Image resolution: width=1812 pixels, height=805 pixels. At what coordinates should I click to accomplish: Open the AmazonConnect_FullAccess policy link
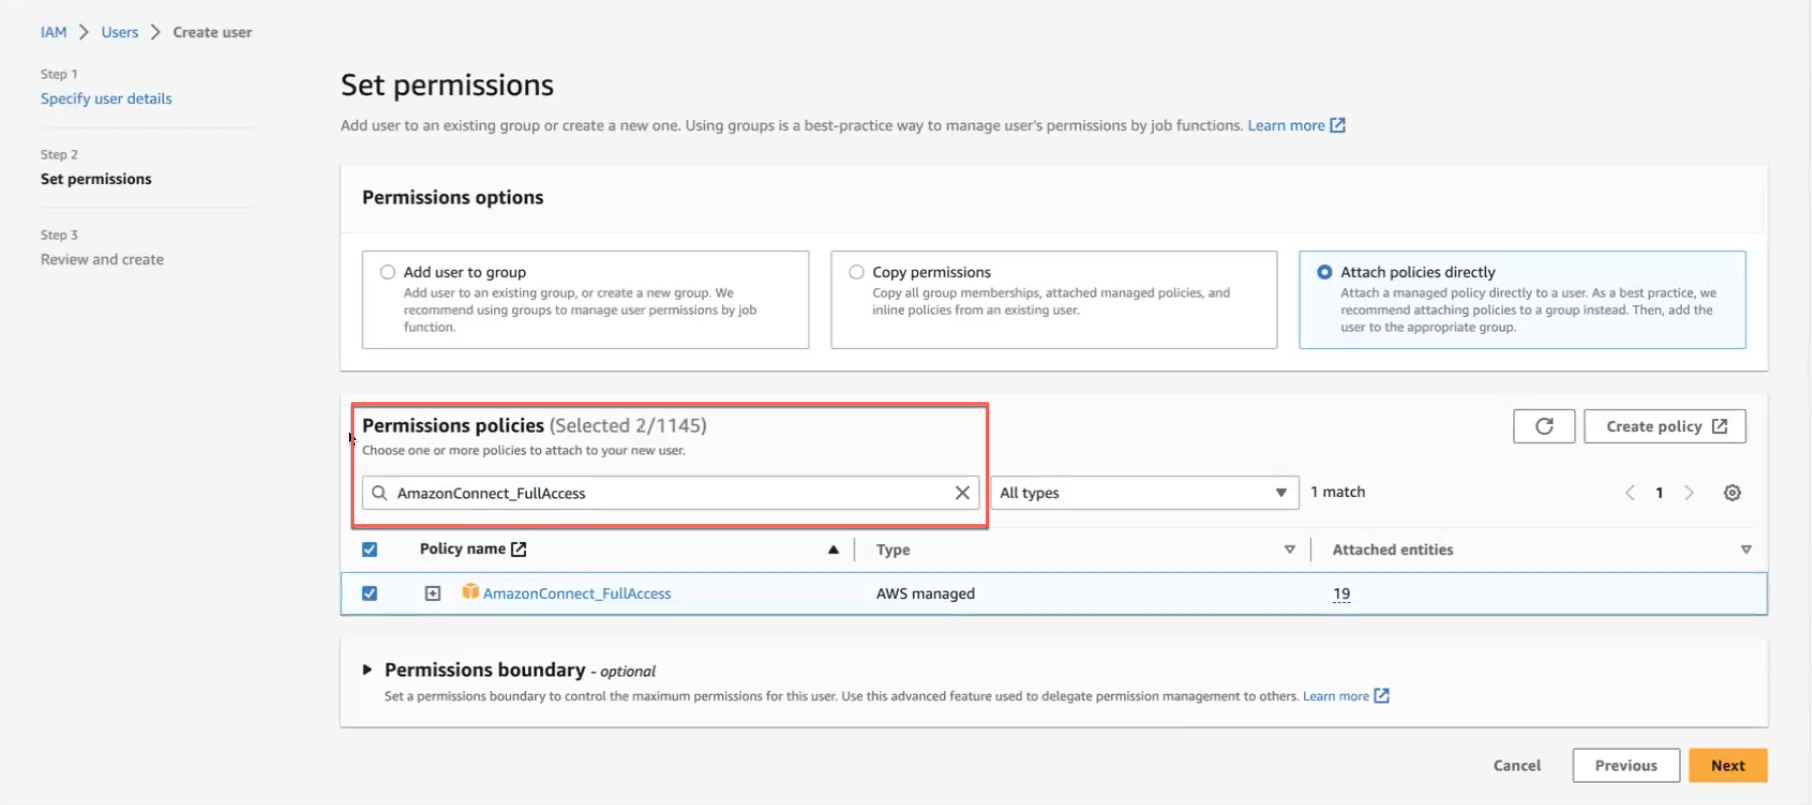coord(577,593)
